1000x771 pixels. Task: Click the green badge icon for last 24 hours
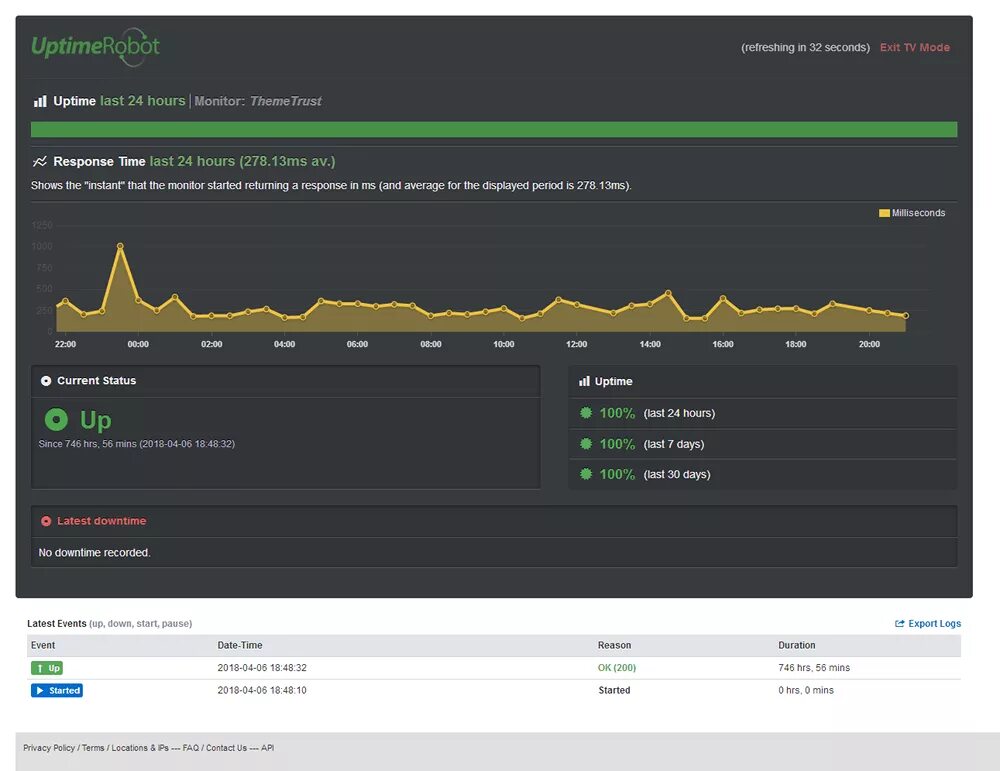(x=585, y=413)
